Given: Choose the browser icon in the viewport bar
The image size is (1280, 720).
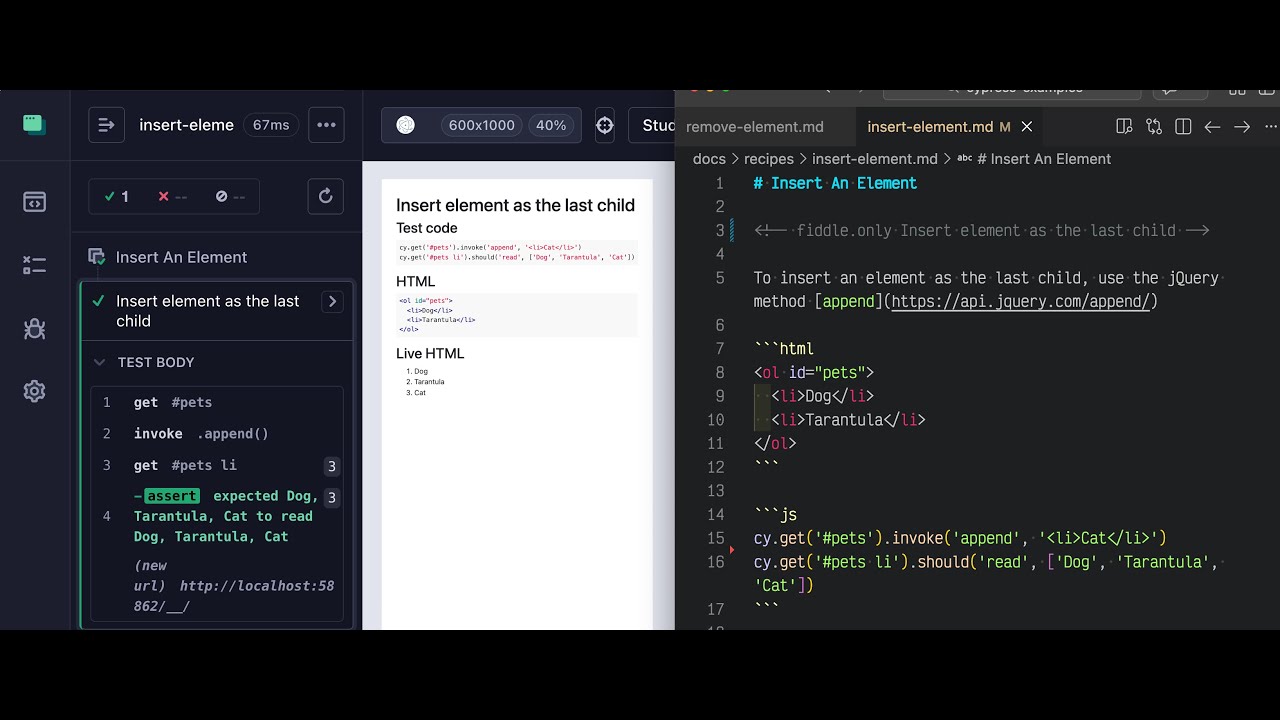Looking at the screenshot, I should pyautogui.click(x=405, y=125).
